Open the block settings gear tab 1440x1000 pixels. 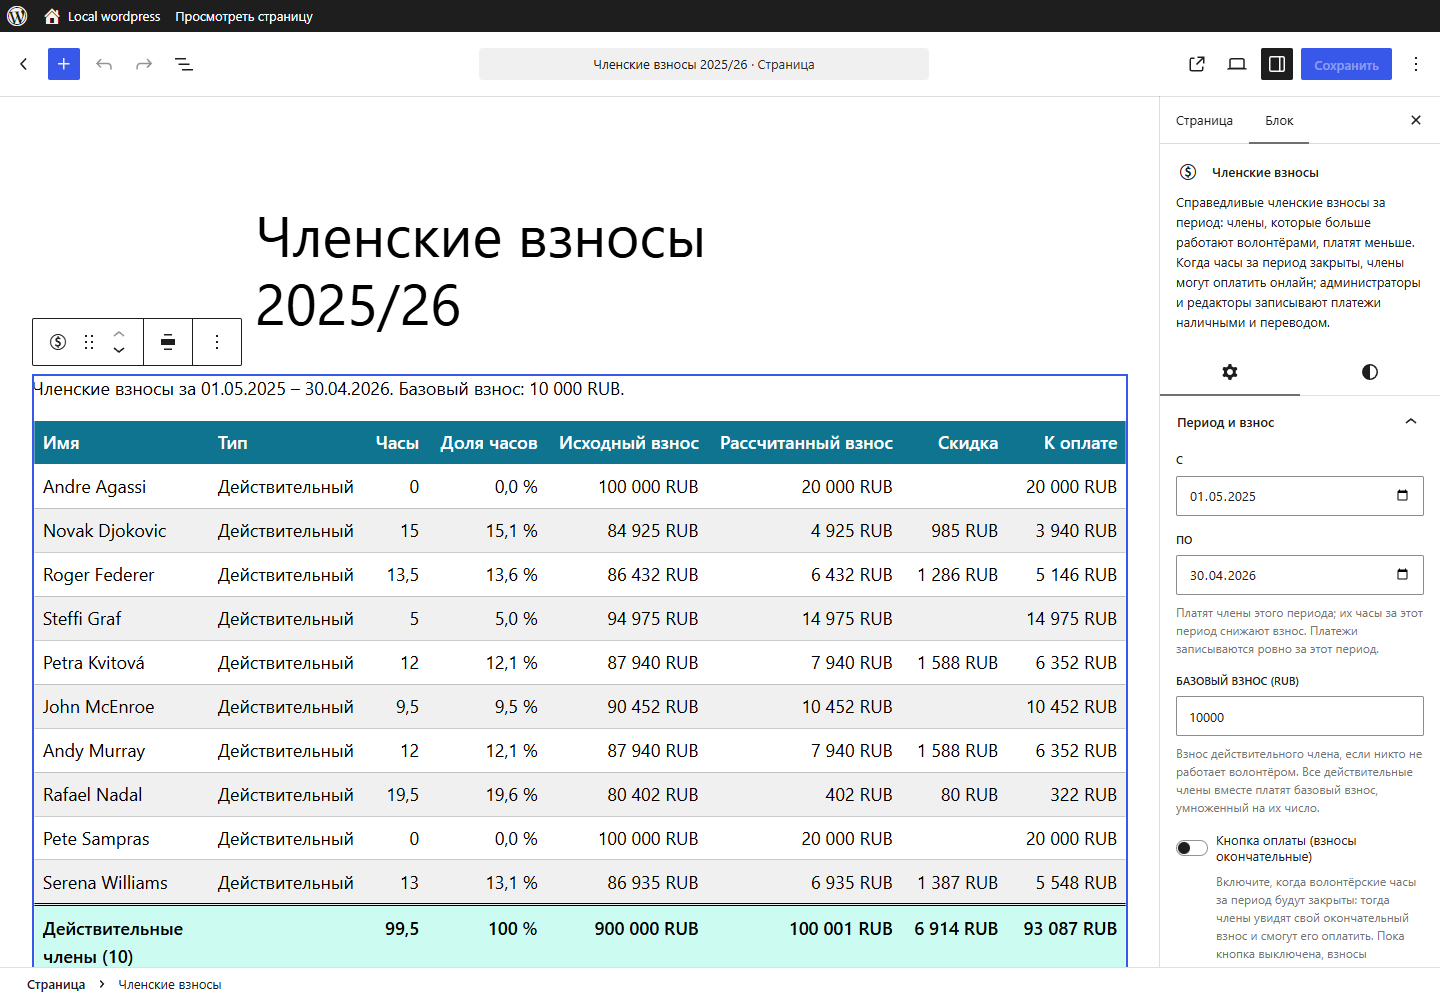[x=1230, y=372]
